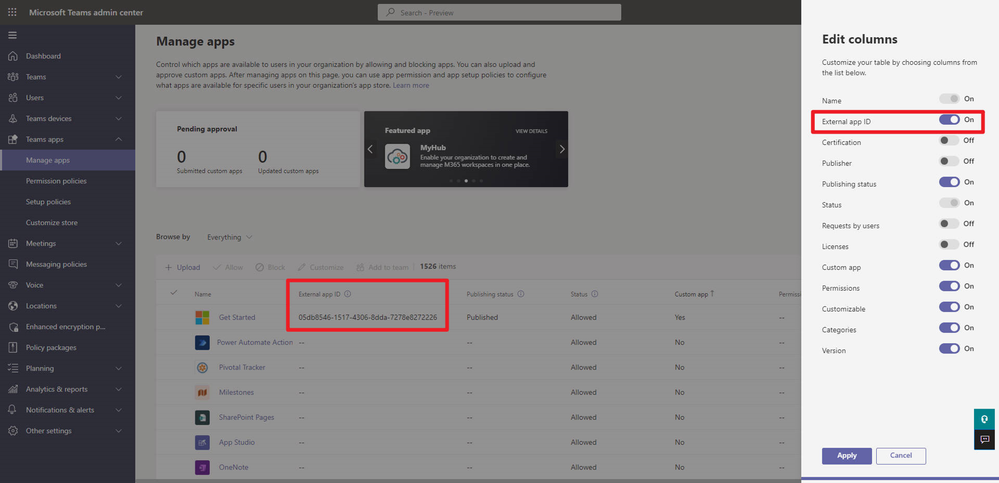Click the OneNote app icon
The height and width of the screenshot is (483, 999).
tap(202, 467)
